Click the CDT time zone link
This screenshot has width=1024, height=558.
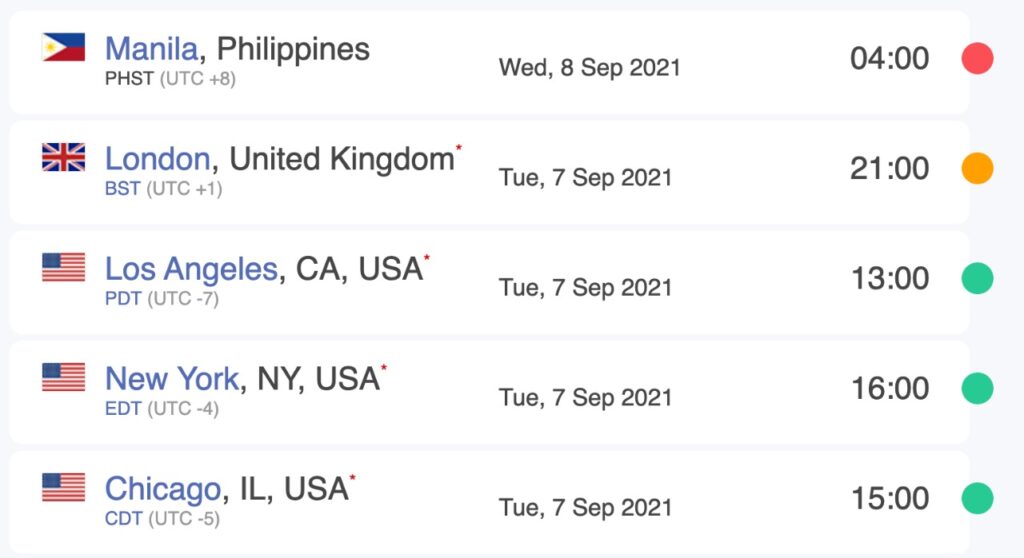[x=124, y=518]
